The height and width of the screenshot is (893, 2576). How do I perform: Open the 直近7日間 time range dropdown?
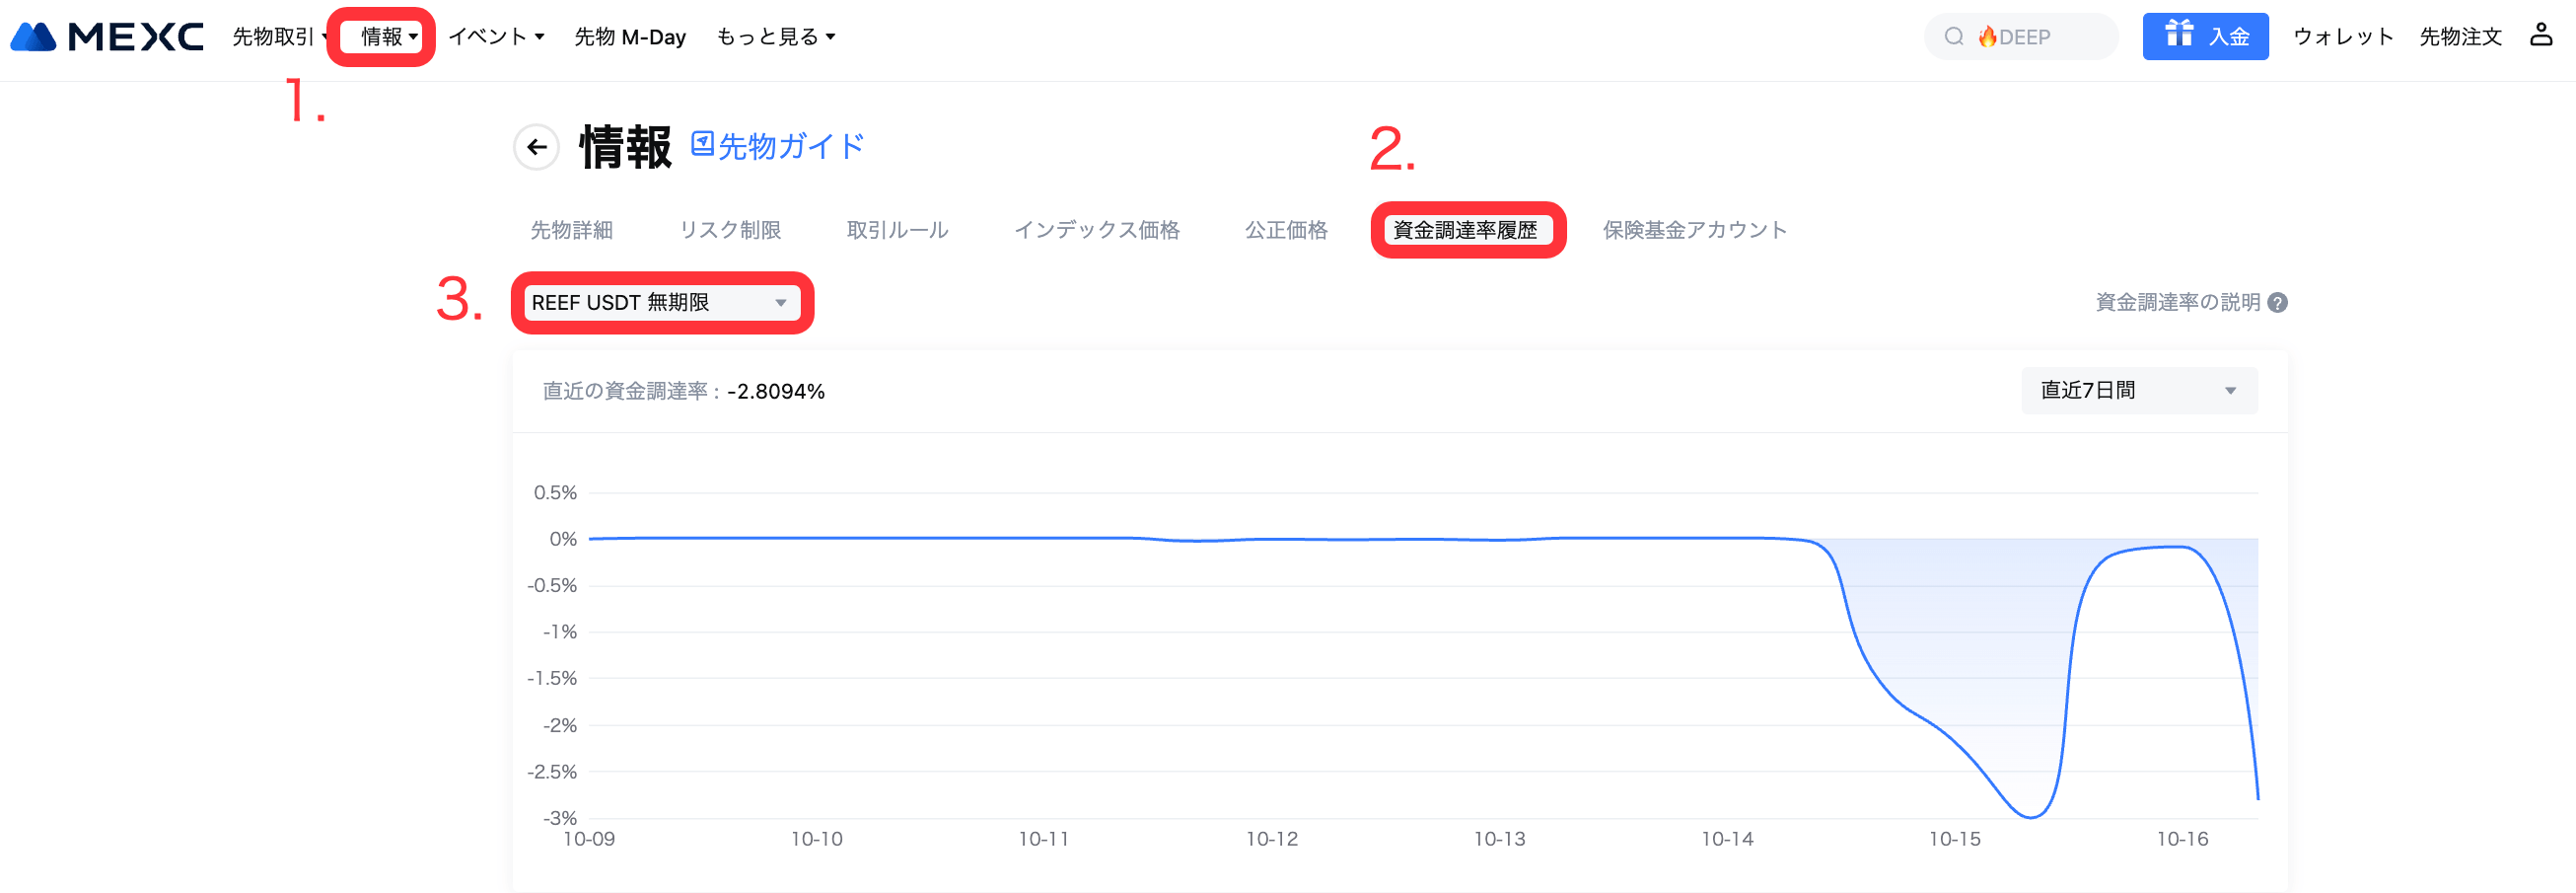tap(2138, 391)
